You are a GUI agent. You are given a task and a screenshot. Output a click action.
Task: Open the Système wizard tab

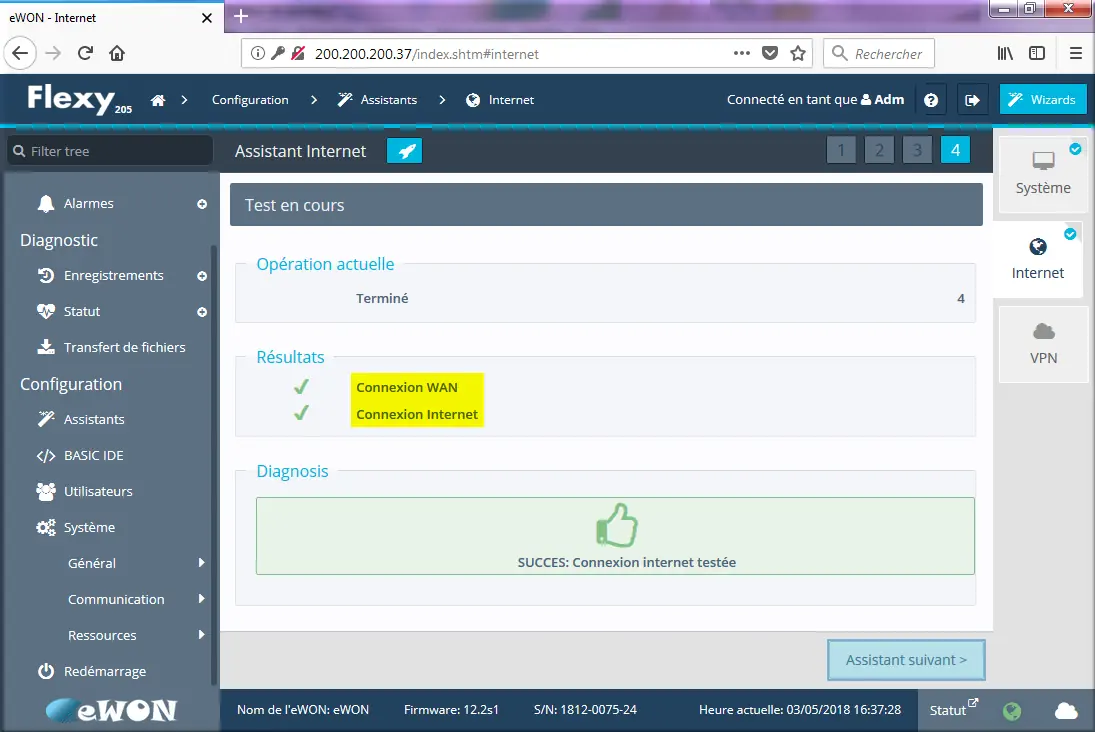click(x=1043, y=174)
